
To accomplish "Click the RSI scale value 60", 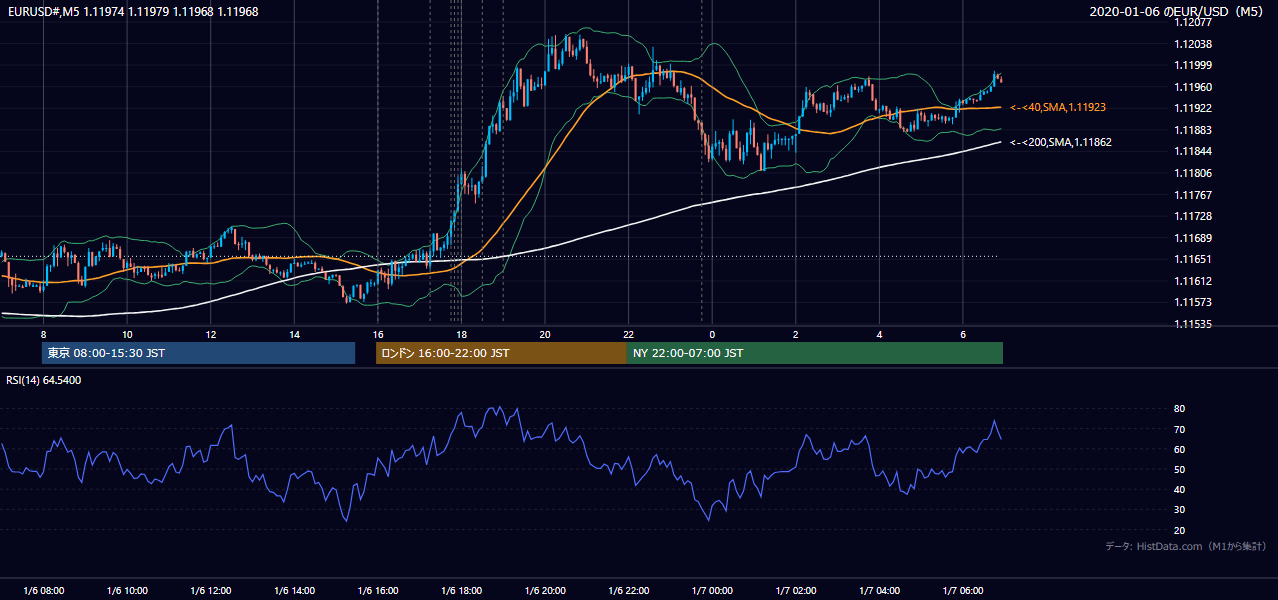I will [1179, 449].
